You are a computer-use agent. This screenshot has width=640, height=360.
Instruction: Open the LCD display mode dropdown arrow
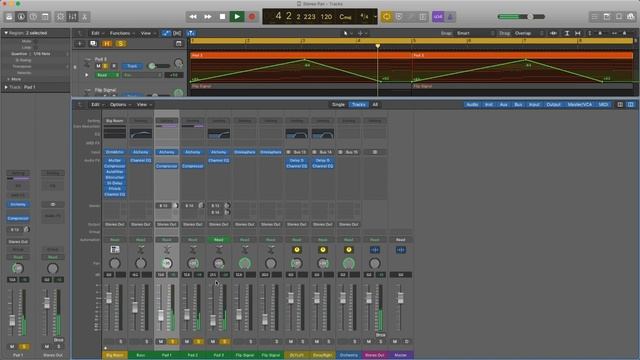(x=375, y=17)
